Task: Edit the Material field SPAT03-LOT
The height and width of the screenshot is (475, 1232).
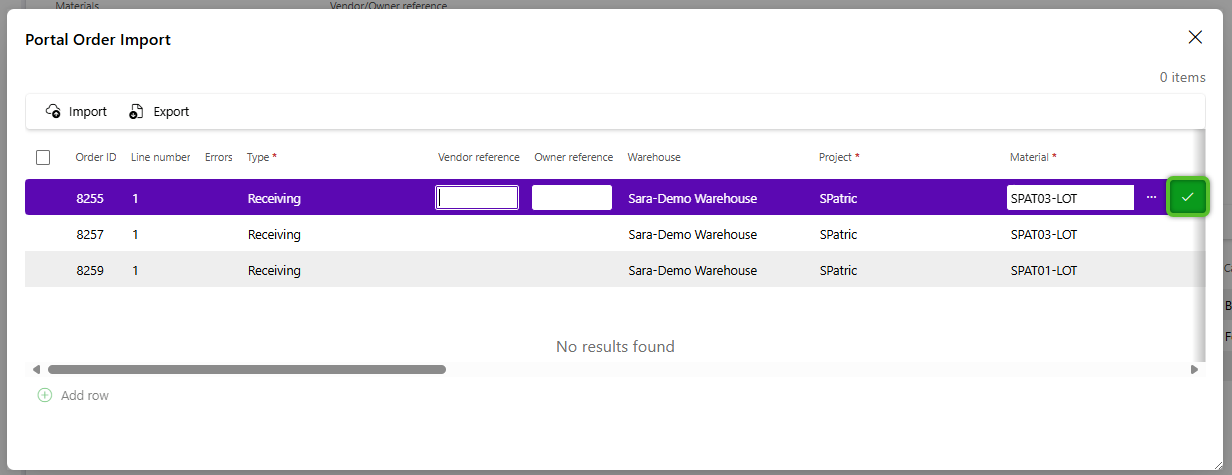Action: pos(1069,198)
